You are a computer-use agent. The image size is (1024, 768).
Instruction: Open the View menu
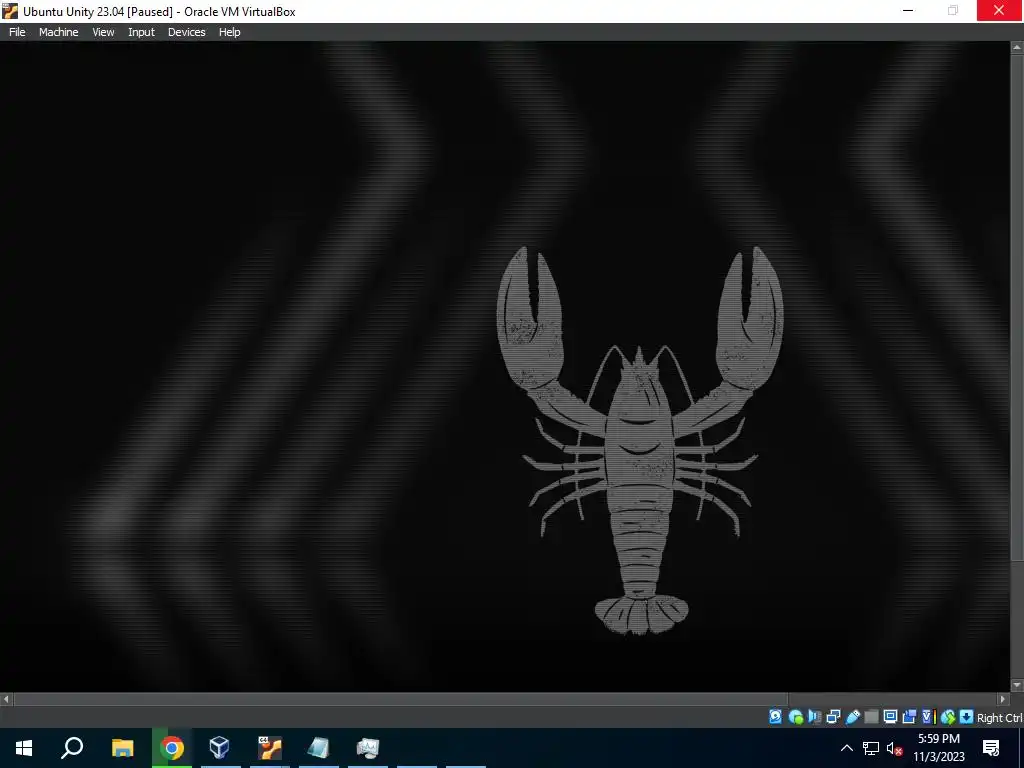point(103,32)
